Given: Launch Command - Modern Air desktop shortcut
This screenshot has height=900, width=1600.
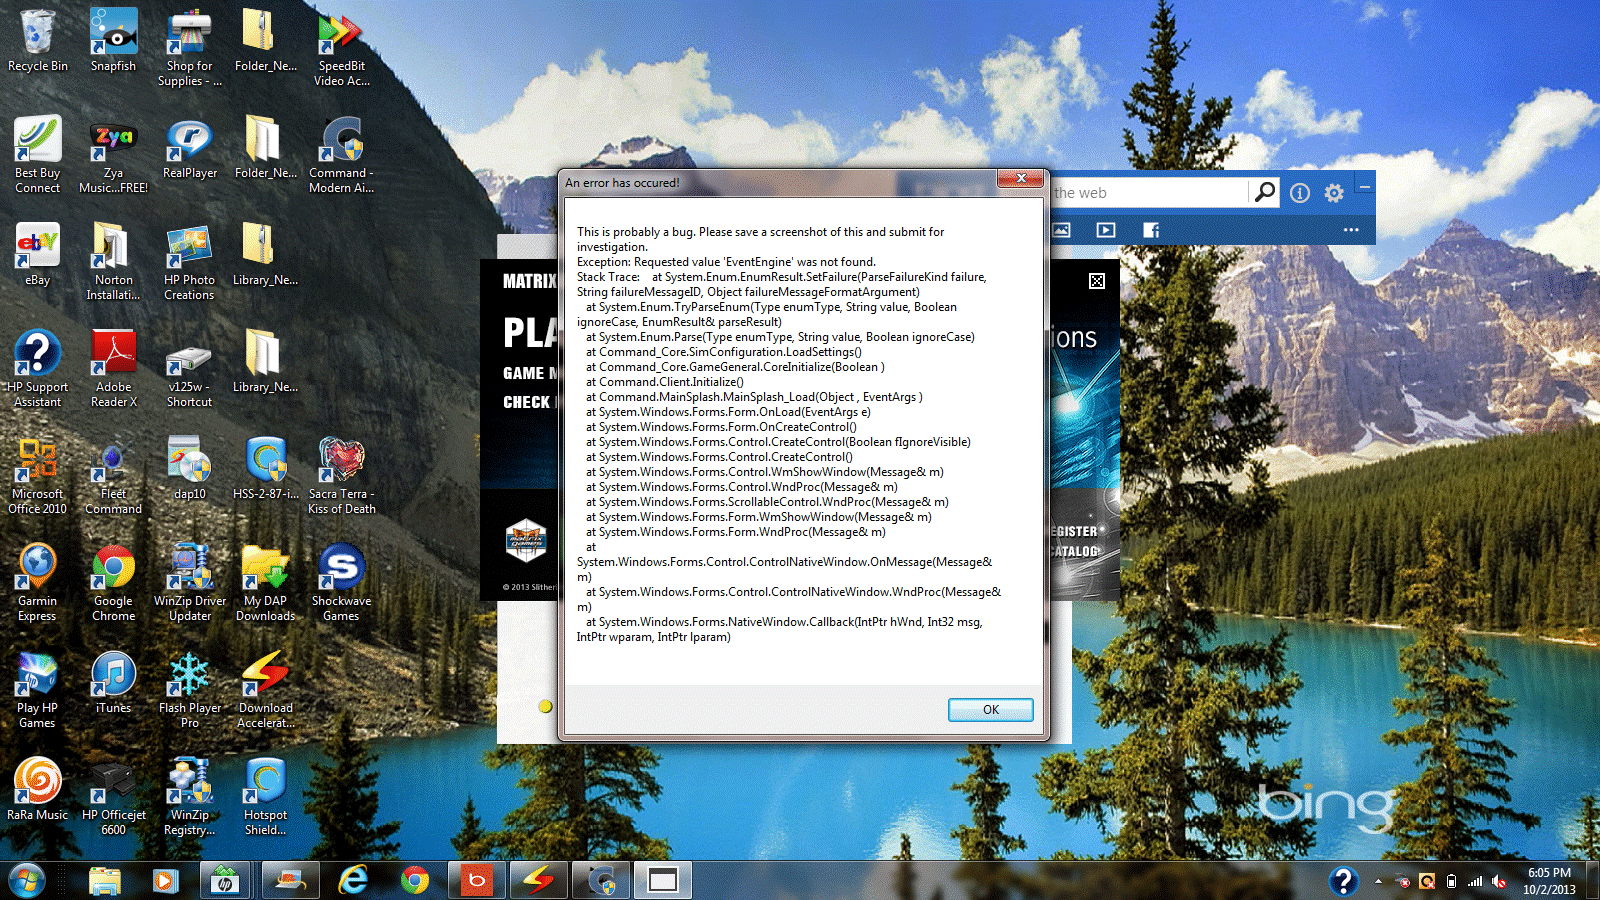Looking at the screenshot, I should pyautogui.click(x=342, y=155).
